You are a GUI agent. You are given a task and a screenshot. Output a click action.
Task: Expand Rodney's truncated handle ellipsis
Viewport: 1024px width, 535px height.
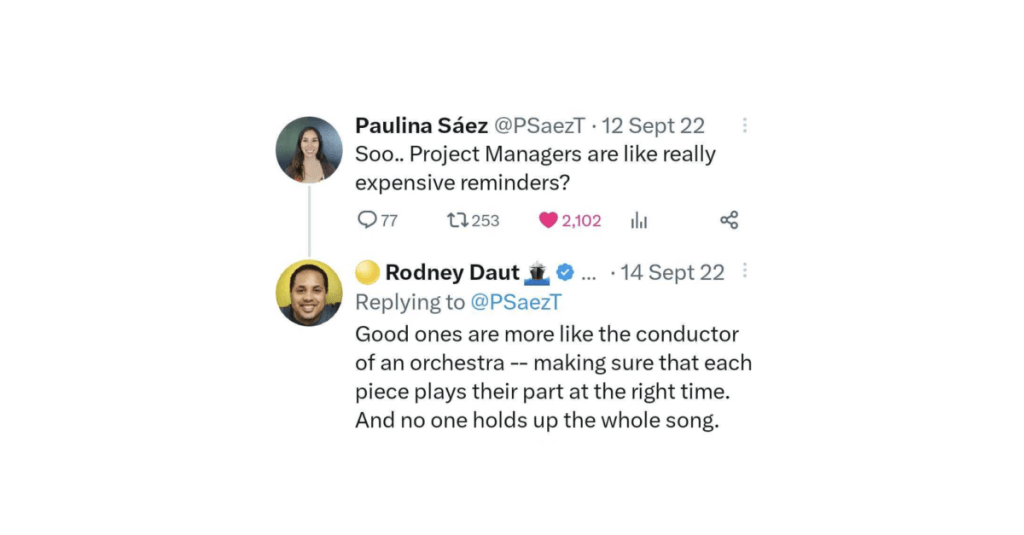(589, 273)
